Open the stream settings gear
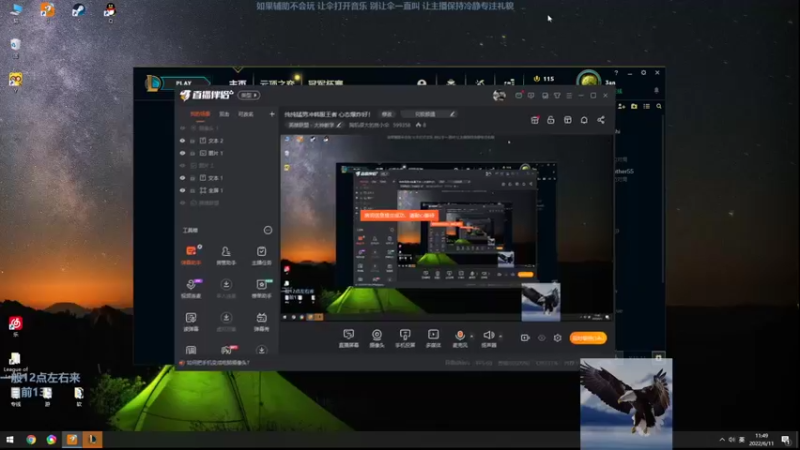Image resolution: width=800 pixels, height=450 pixels. click(558, 338)
